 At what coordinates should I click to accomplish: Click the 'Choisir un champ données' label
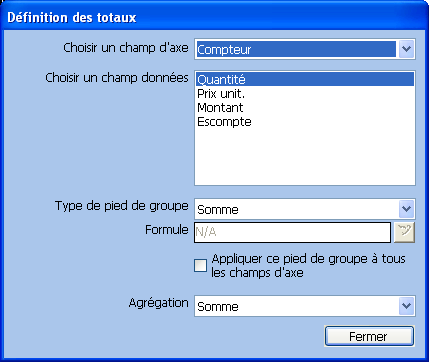pyautogui.click(x=117, y=78)
